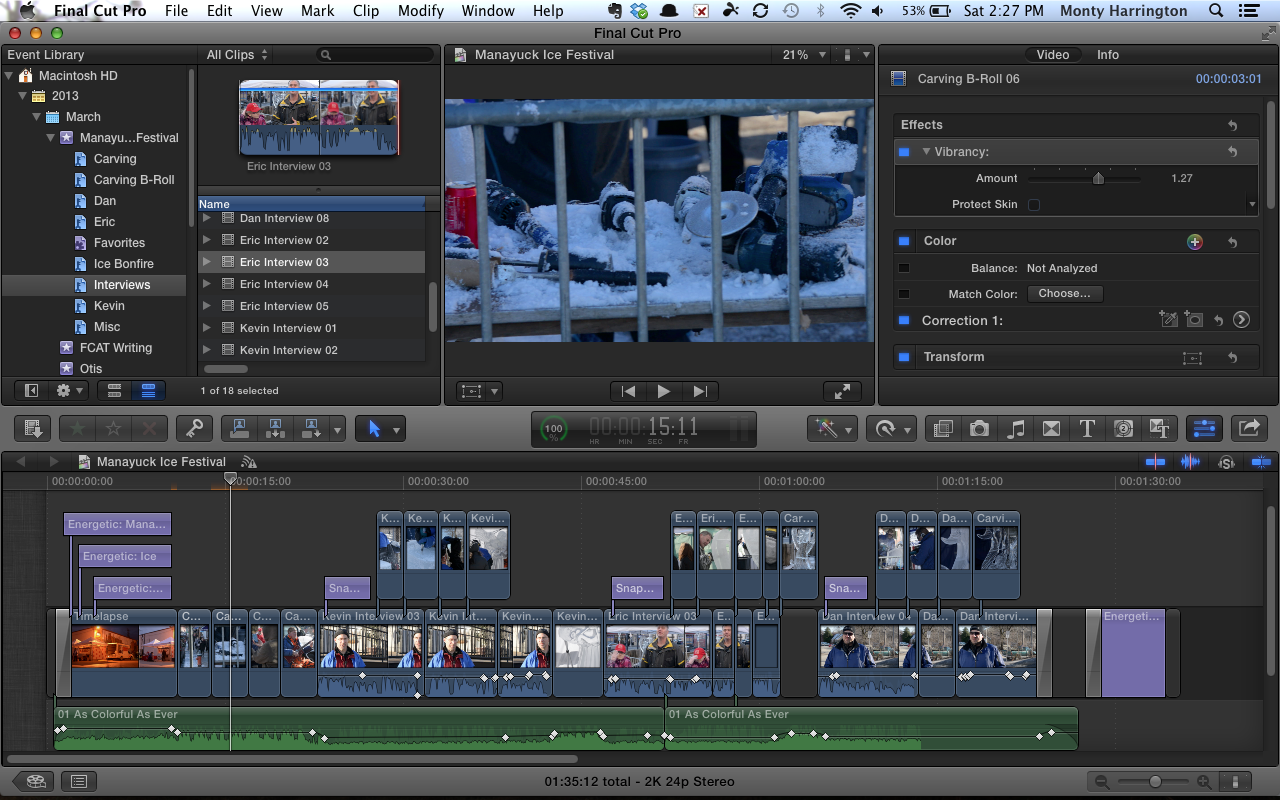This screenshot has height=800, width=1280.
Task: Show Correction 1 in the Color Board
Action: pyautogui.click(x=1241, y=320)
